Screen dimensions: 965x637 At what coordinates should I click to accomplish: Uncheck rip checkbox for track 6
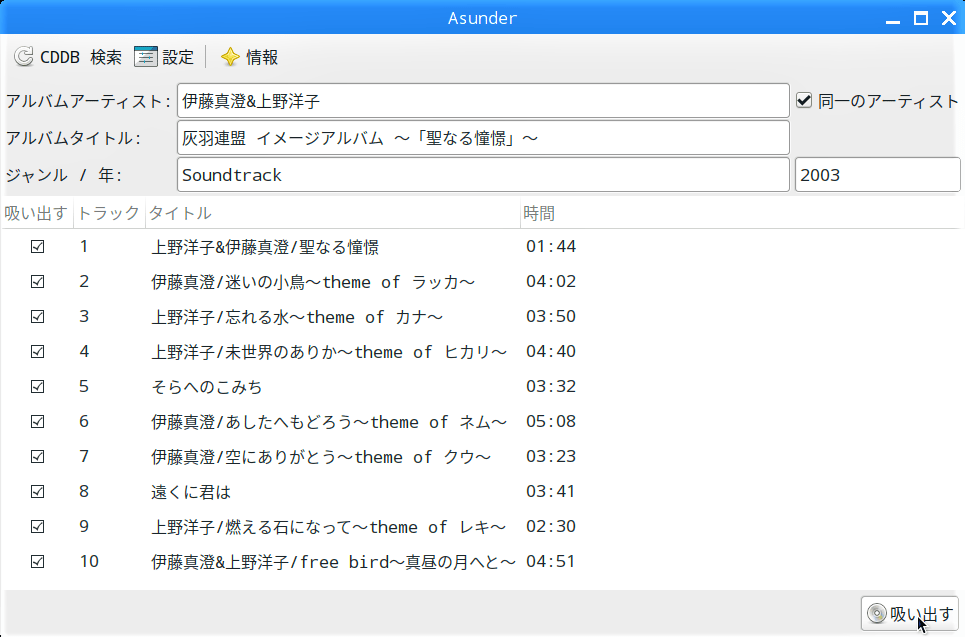point(38,422)
